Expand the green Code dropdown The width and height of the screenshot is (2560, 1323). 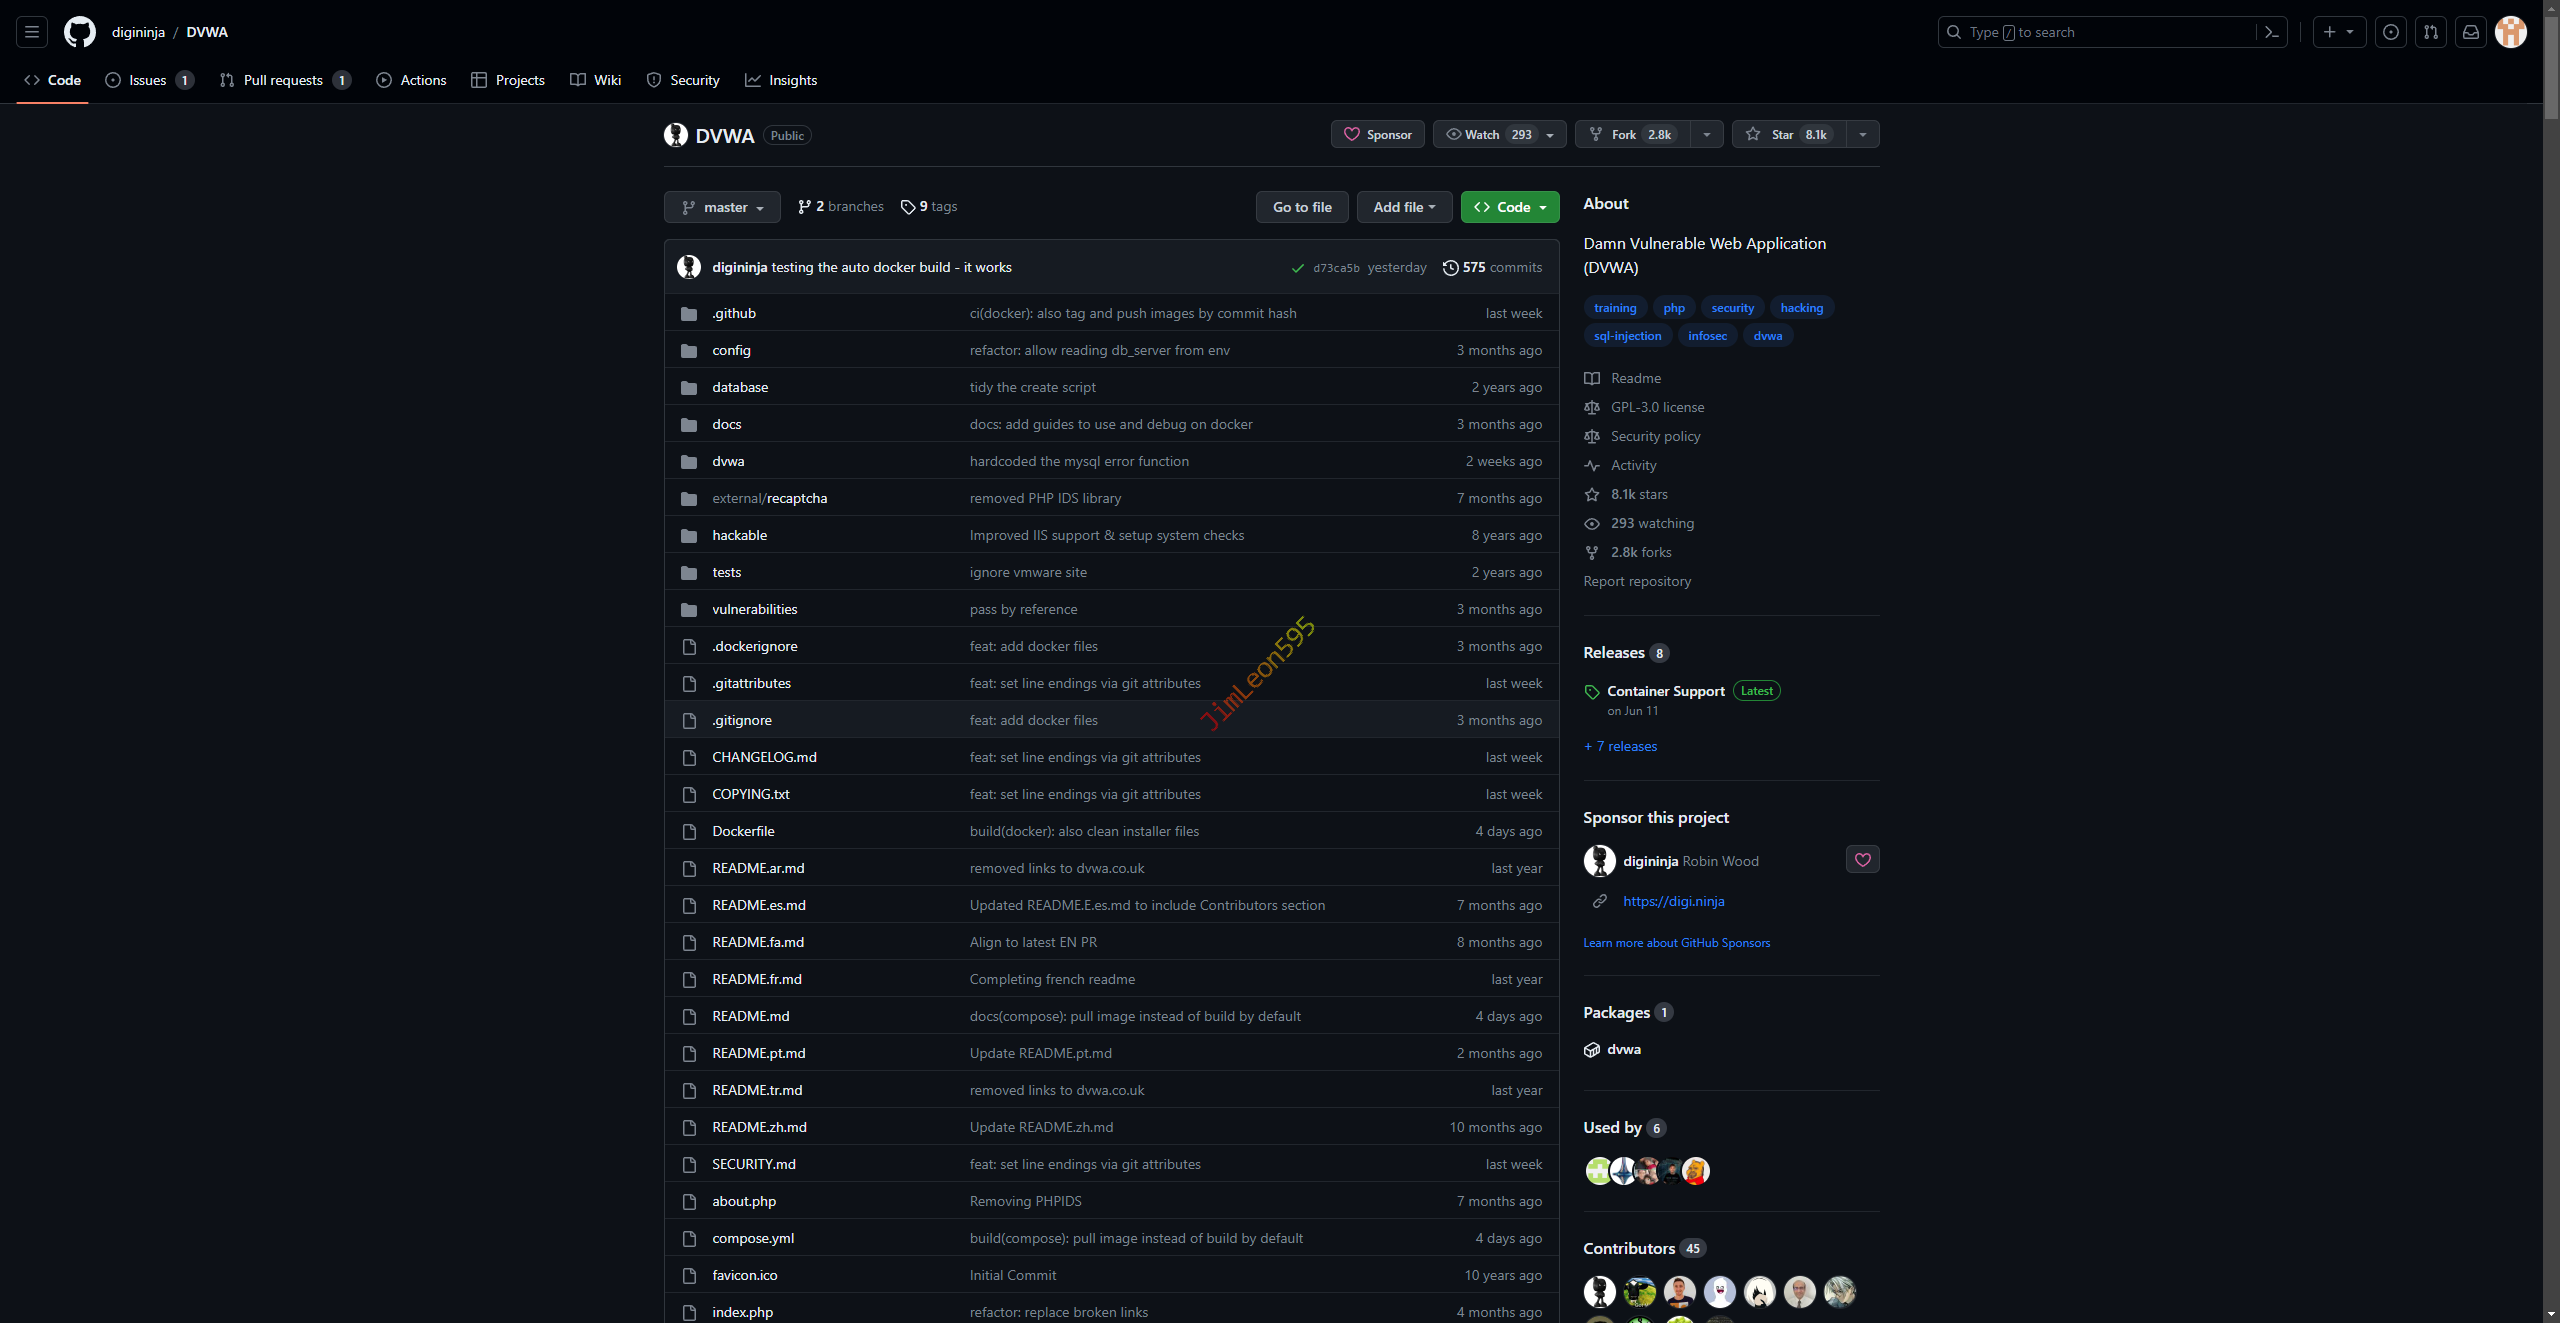tap(1509, 207)
